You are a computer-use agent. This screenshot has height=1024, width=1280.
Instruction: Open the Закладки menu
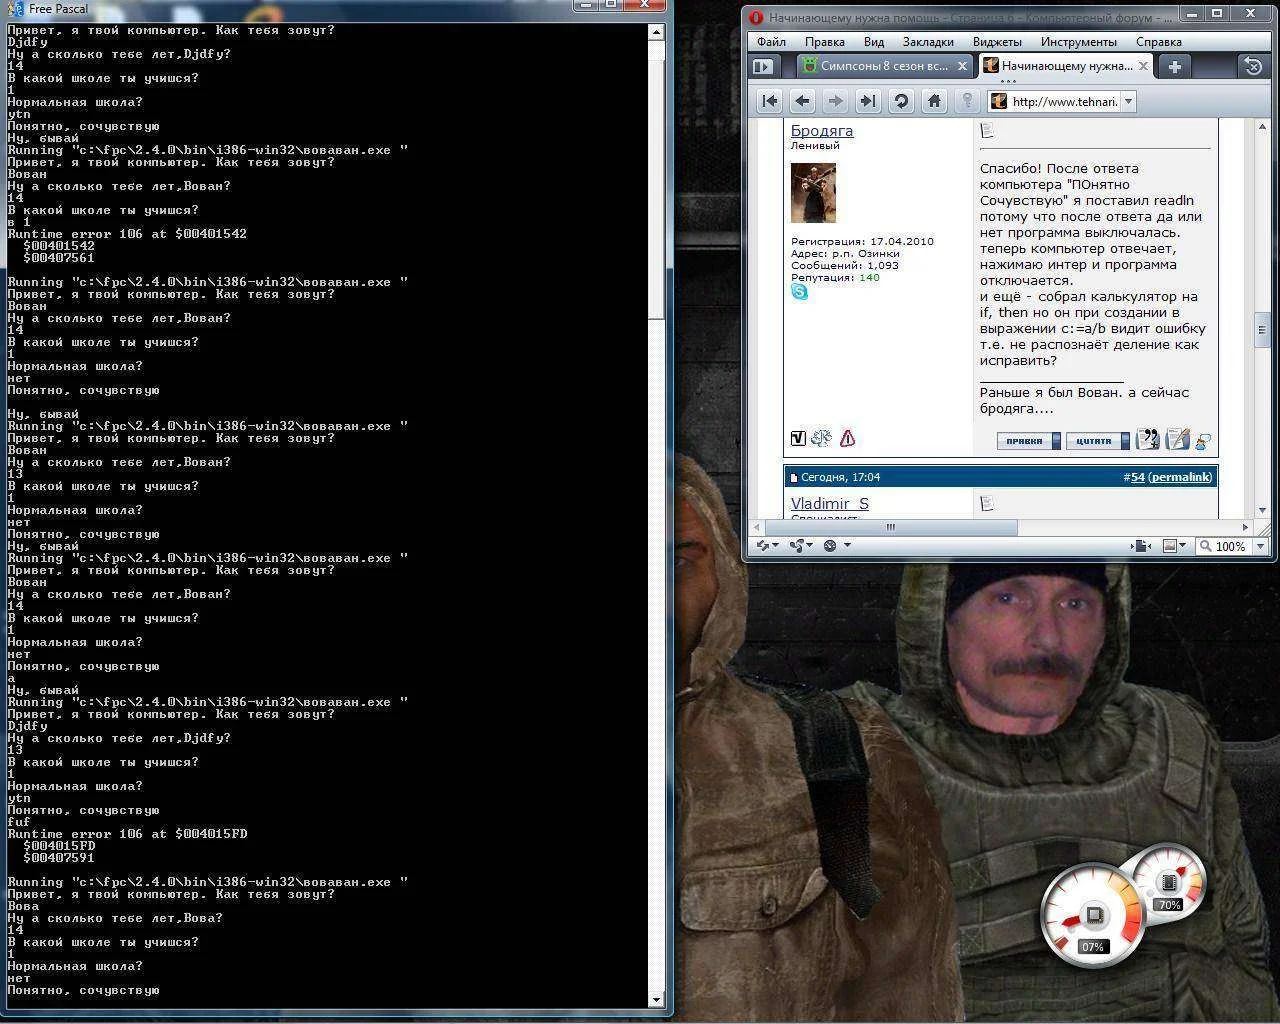click(928, 42)
